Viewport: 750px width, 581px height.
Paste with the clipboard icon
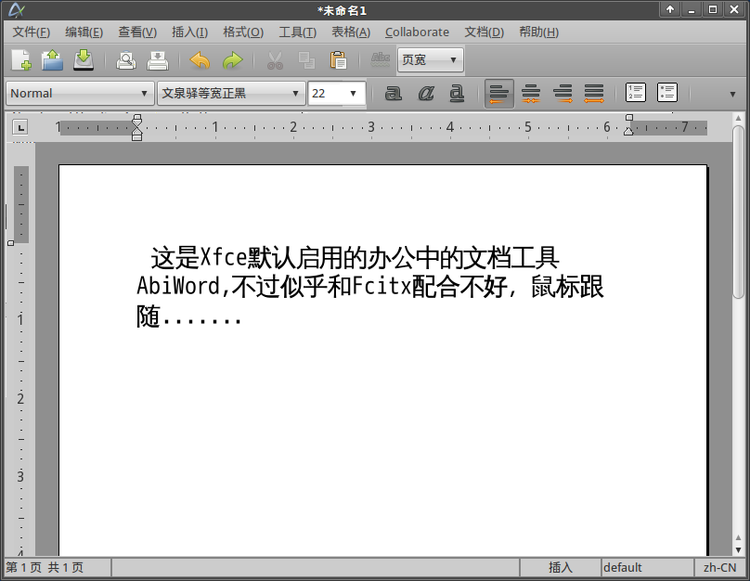pos(338,60)
